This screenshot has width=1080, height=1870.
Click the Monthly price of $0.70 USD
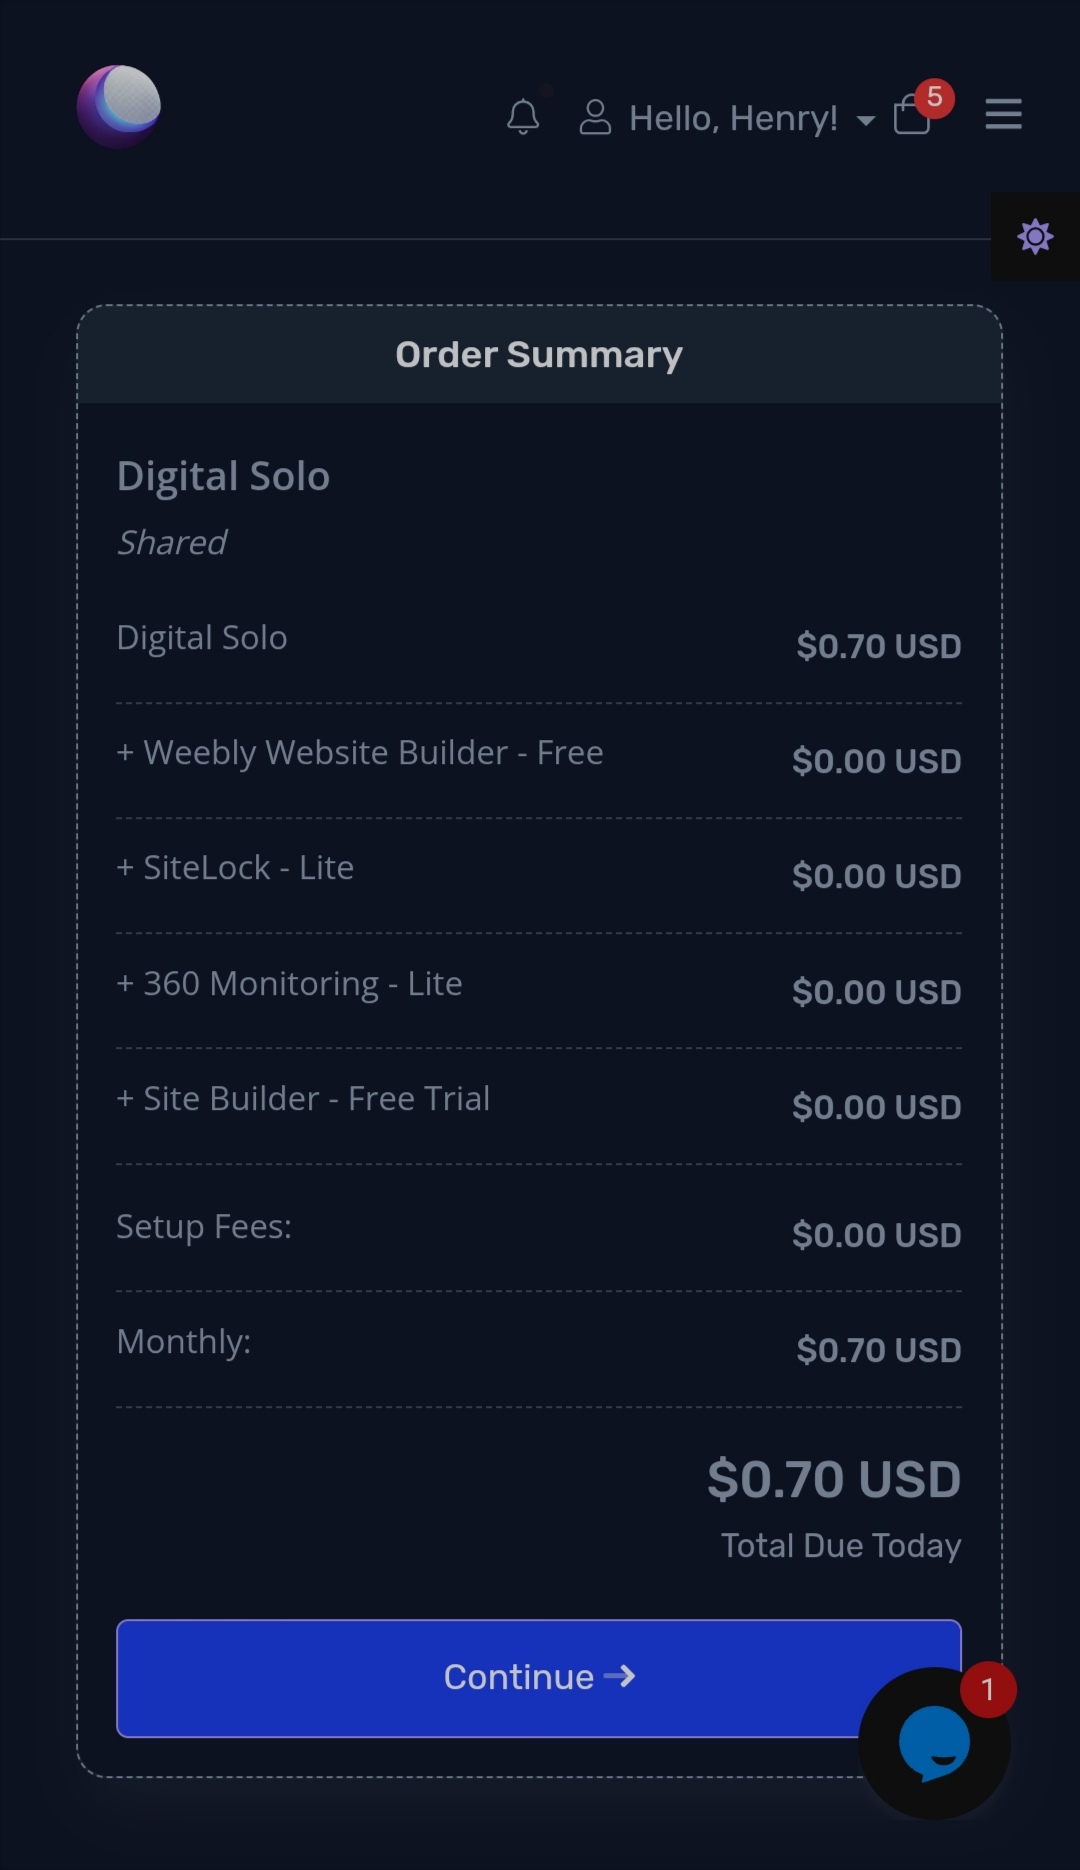pyautogui.click(x=878, y=1349)
